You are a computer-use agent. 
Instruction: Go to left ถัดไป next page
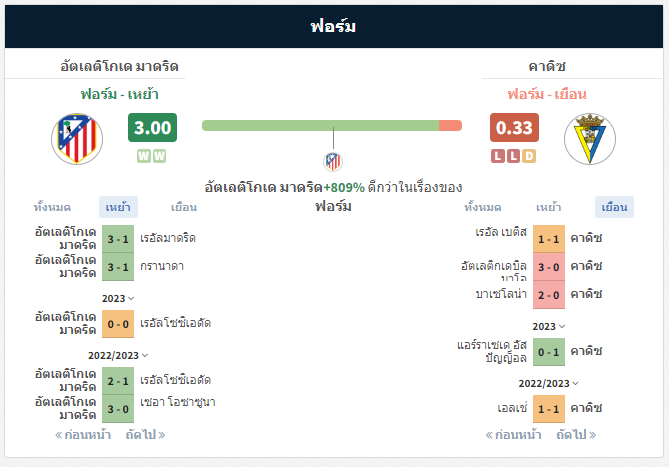tap(146, 435)
